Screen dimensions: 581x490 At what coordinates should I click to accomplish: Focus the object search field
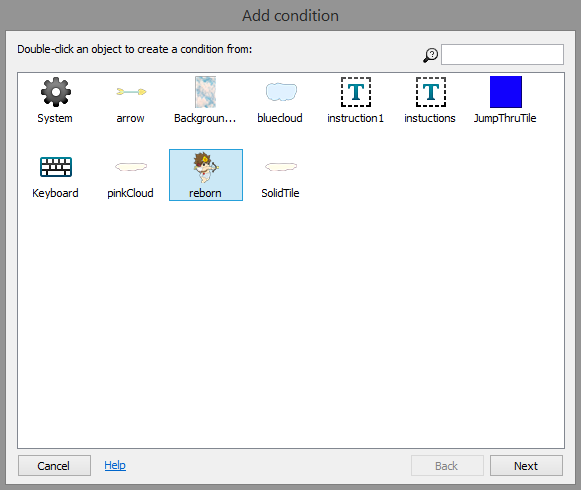pyautogui.click(x=502, y=54)
